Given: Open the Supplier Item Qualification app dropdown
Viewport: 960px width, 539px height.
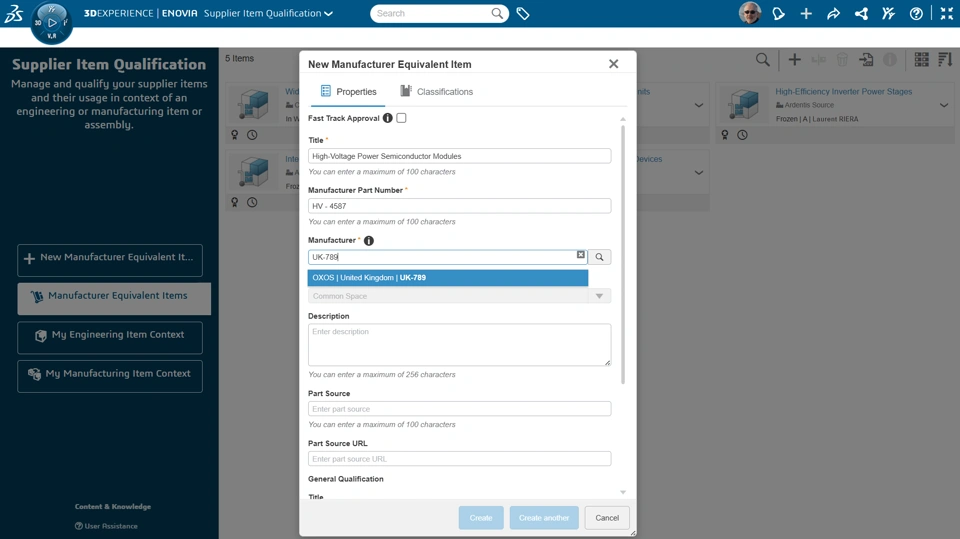Looking at the screenshot, I should click(x=268, y=13).
